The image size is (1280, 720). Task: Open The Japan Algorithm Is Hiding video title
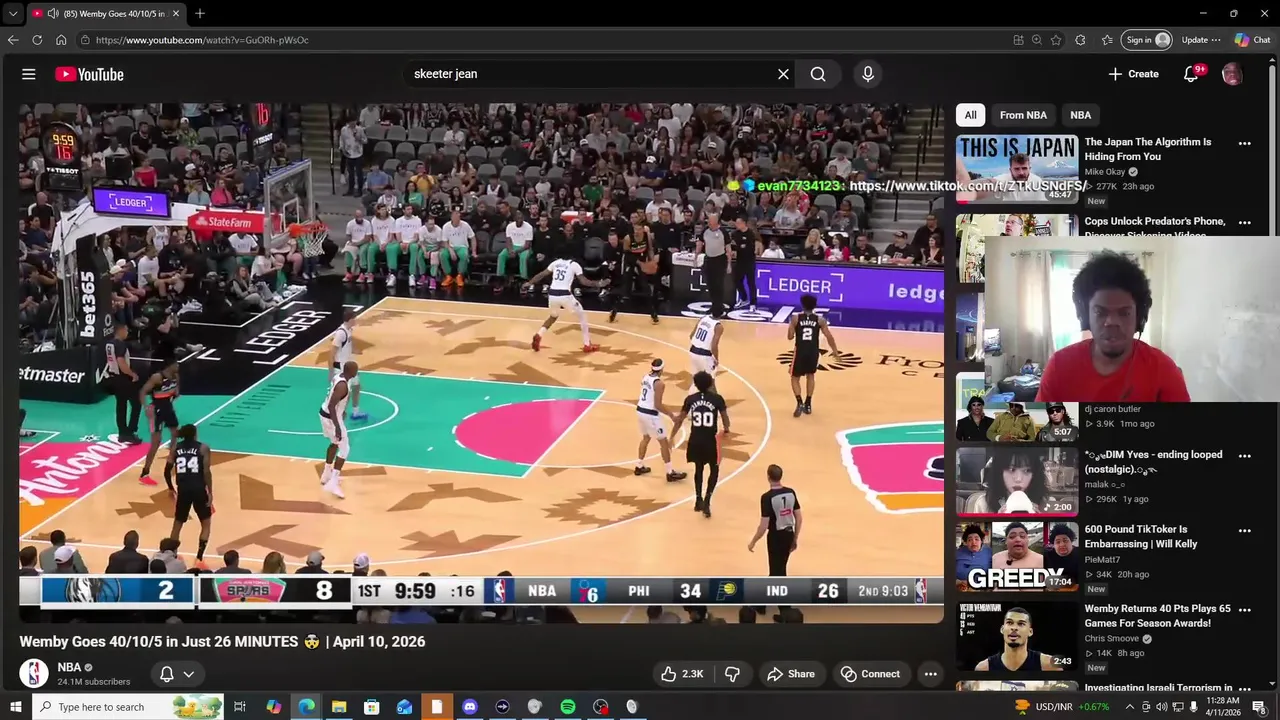[1148, 149]
